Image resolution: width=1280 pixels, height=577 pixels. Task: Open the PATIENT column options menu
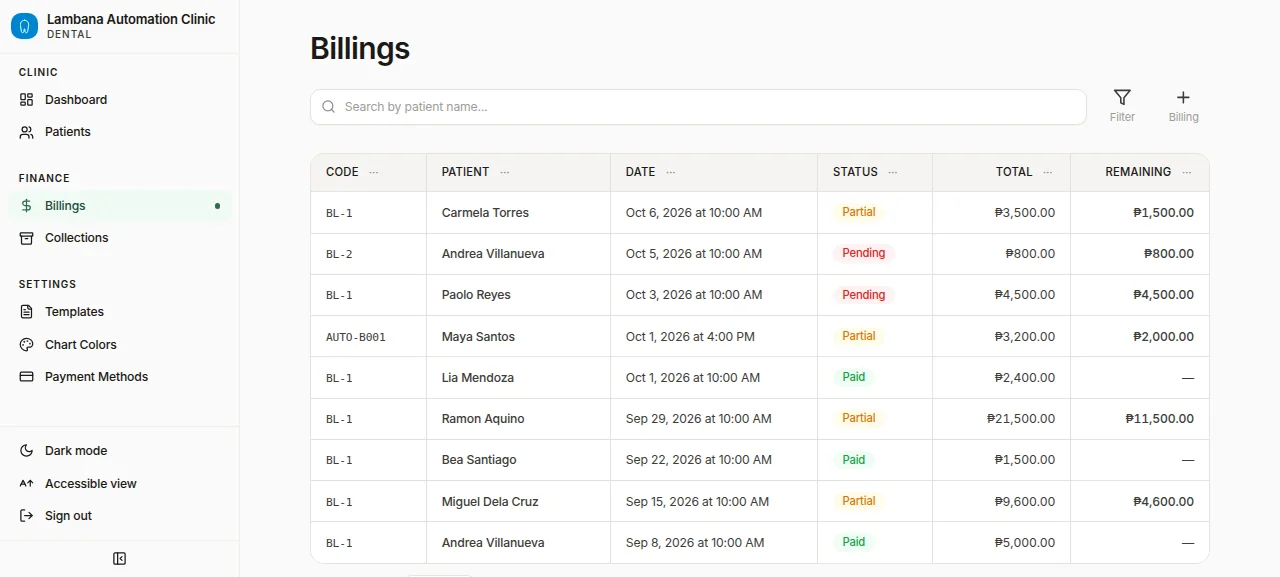tap(505, 172)
